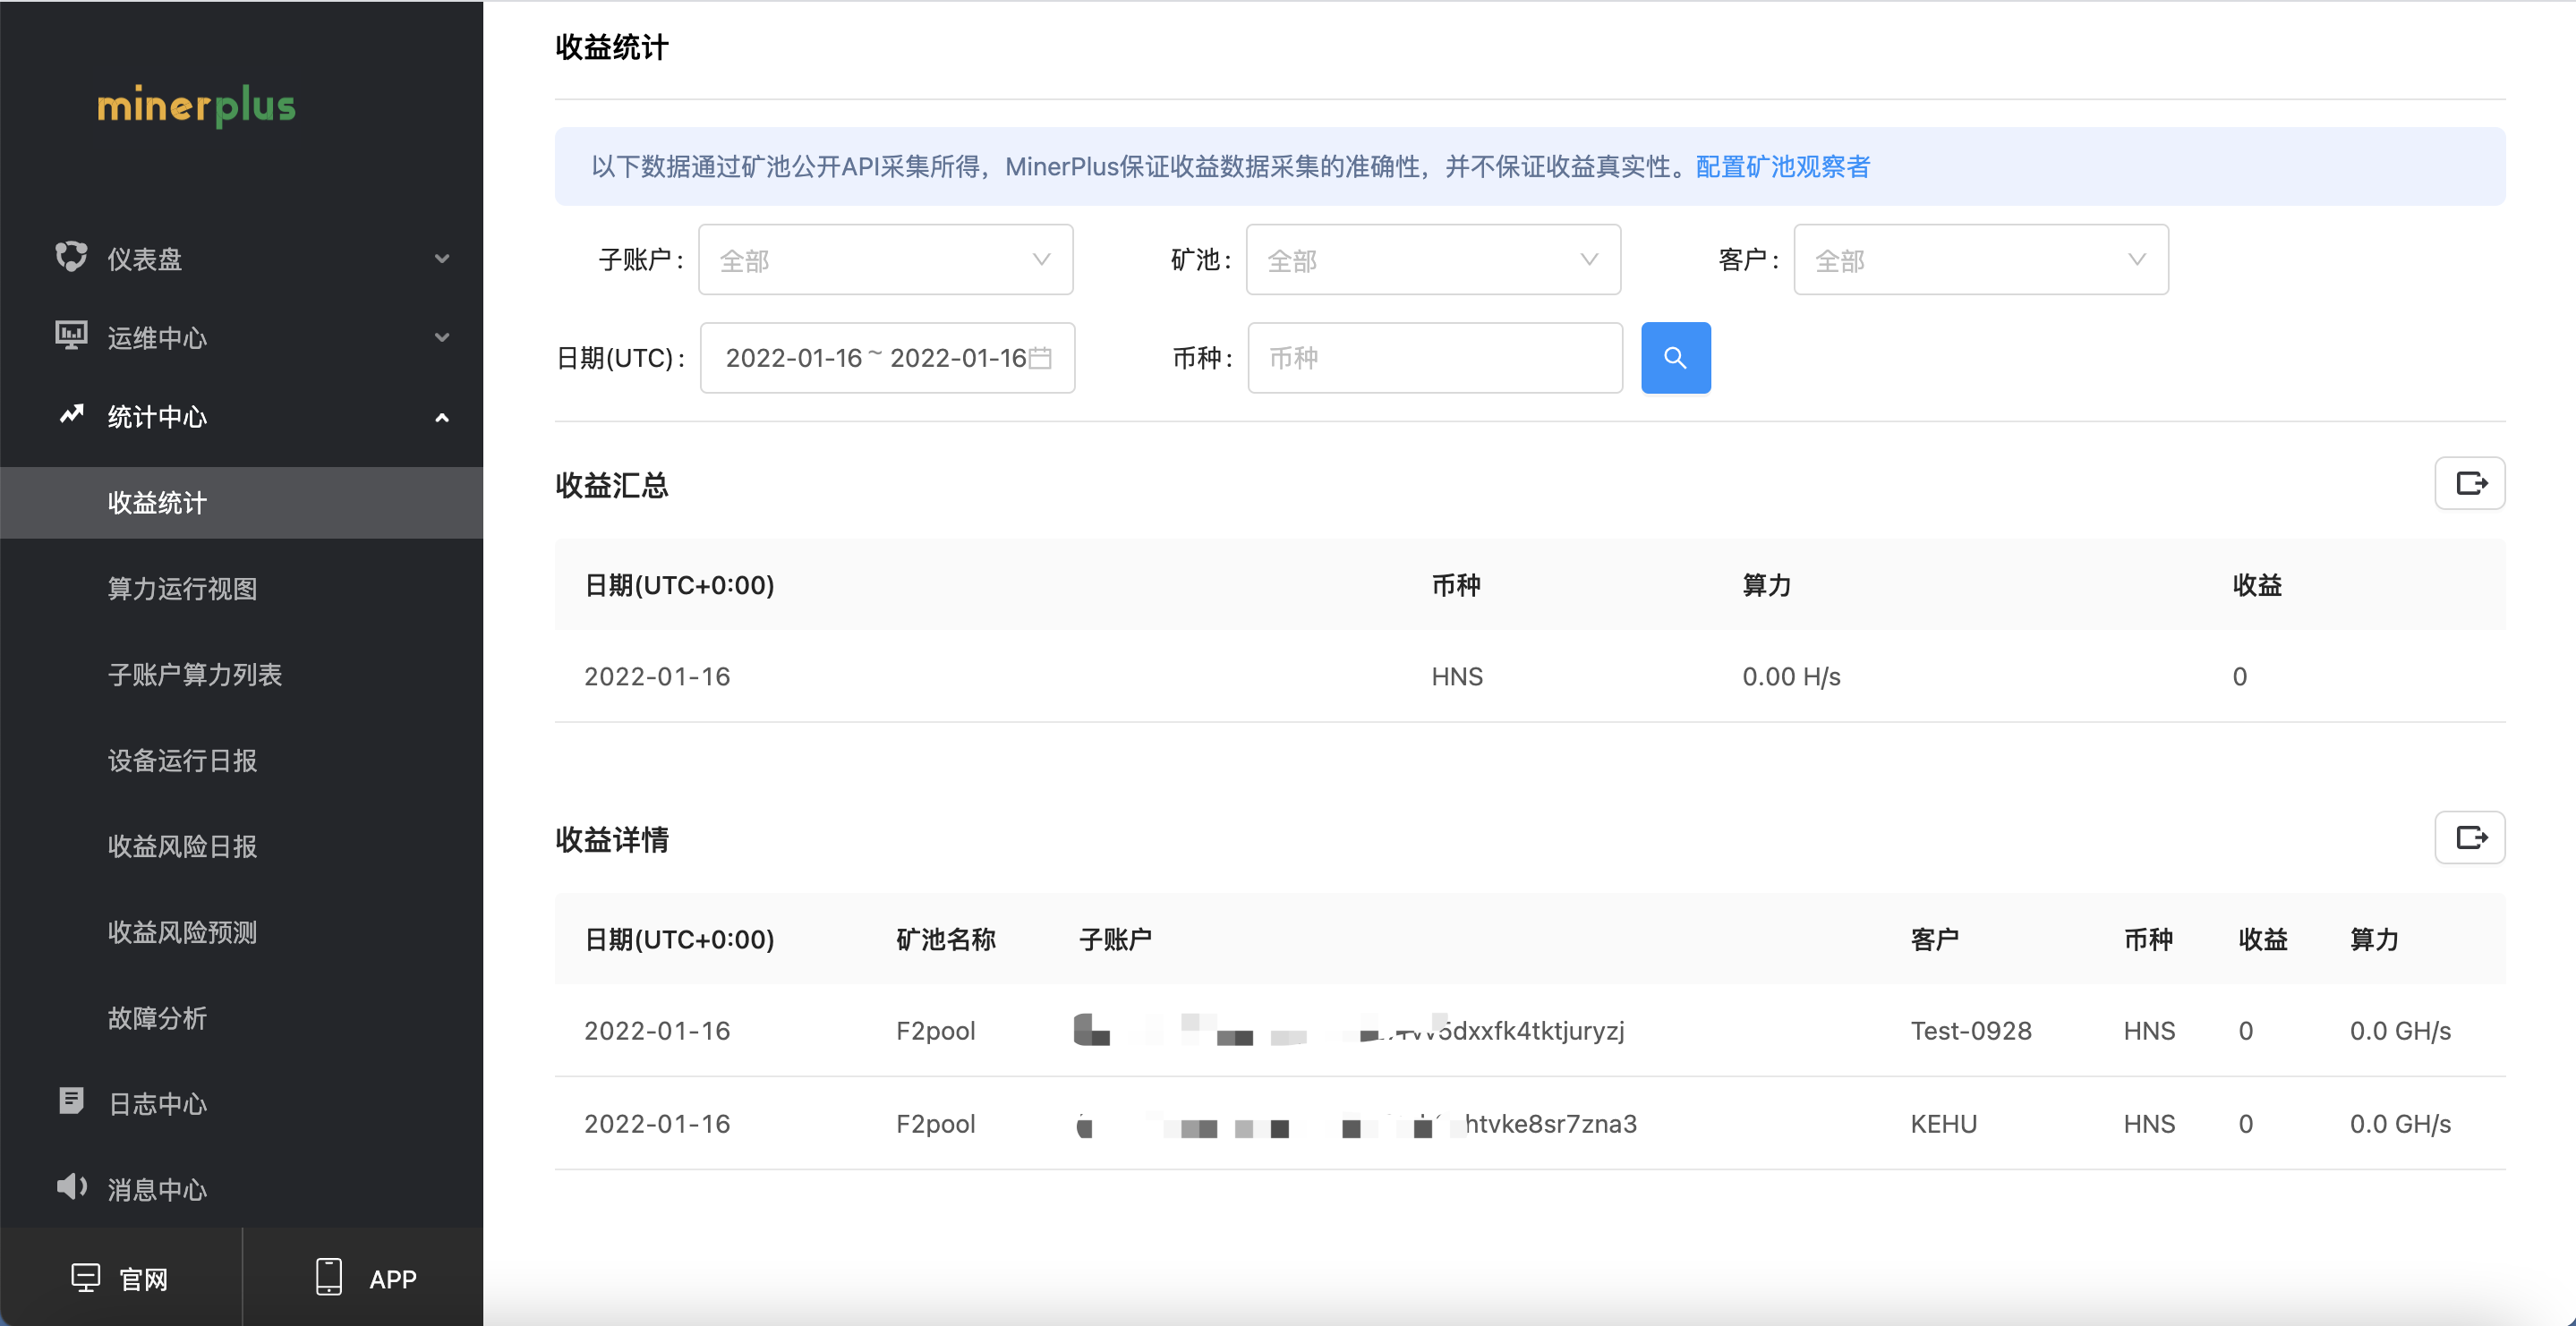Click the APP phone icon
Image resolution: width=2576 pixels, height=1326 pixels.
coord(329,1277)
